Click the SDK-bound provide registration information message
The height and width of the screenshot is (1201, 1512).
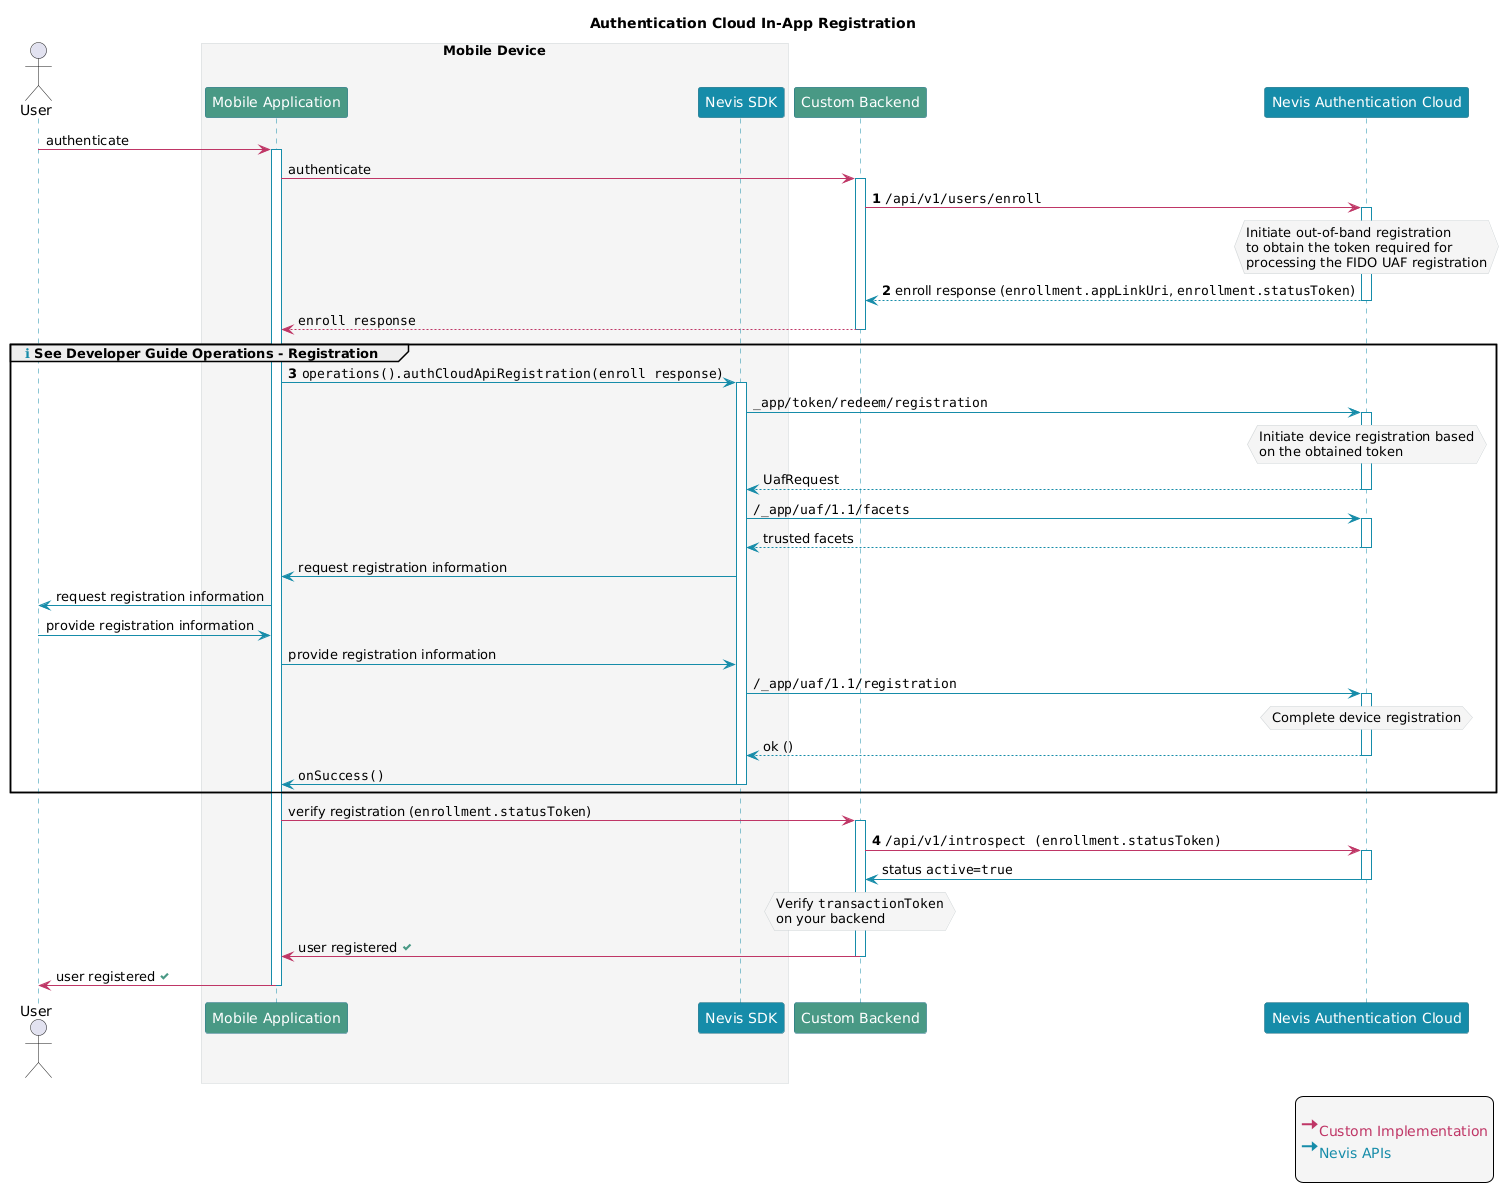pyautogui.click(x=392, y=655)
